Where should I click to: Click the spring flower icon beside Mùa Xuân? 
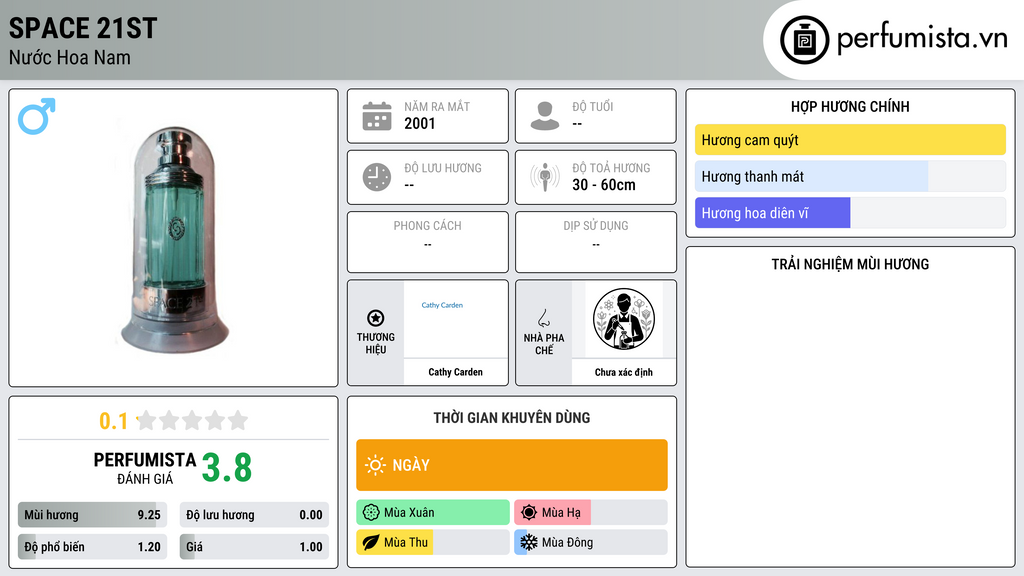click(371, 512)
